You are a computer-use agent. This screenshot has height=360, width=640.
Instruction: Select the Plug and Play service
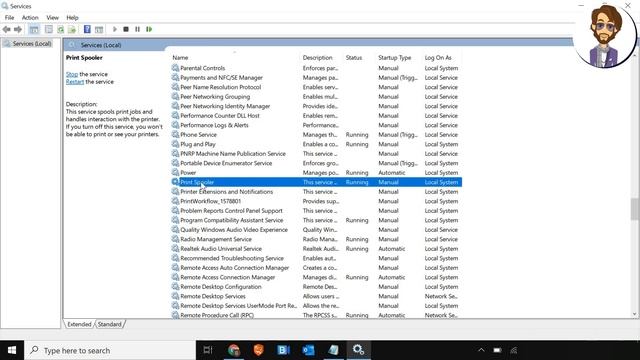pyautogui.click(x=316, y=144)
